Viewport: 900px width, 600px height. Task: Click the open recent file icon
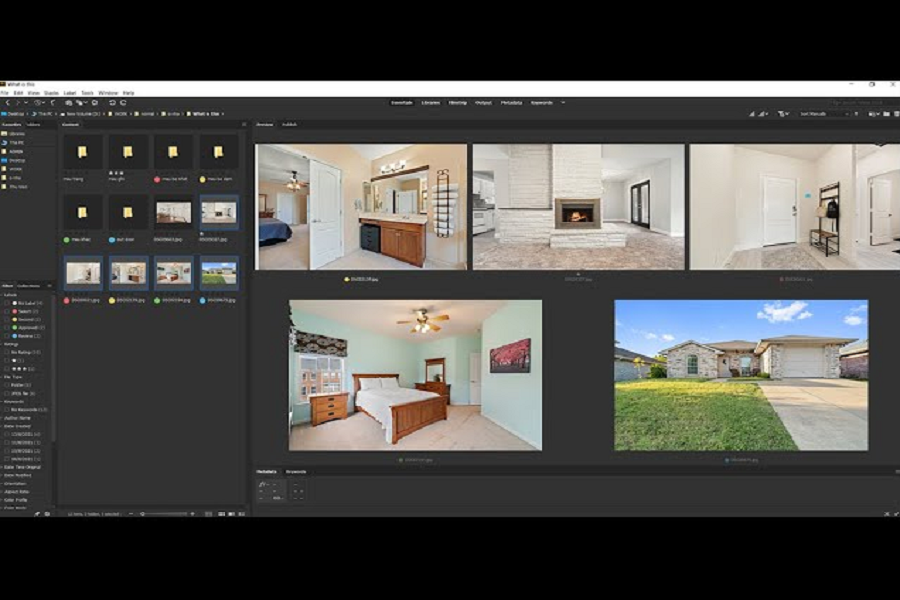pos(873,114)
